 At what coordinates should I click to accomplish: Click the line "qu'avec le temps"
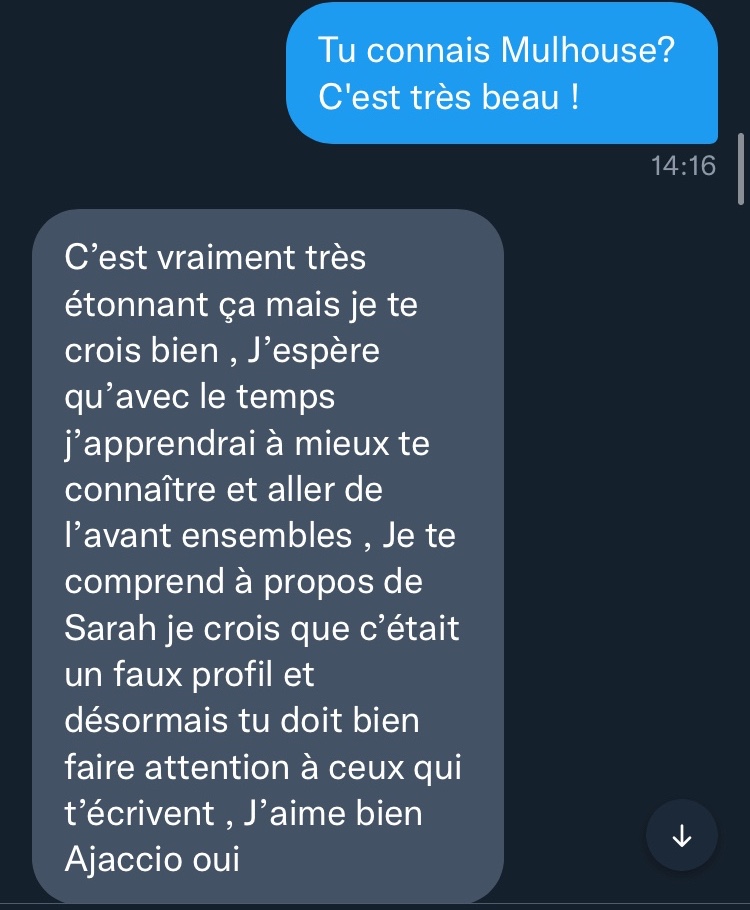tap(200, 398)
